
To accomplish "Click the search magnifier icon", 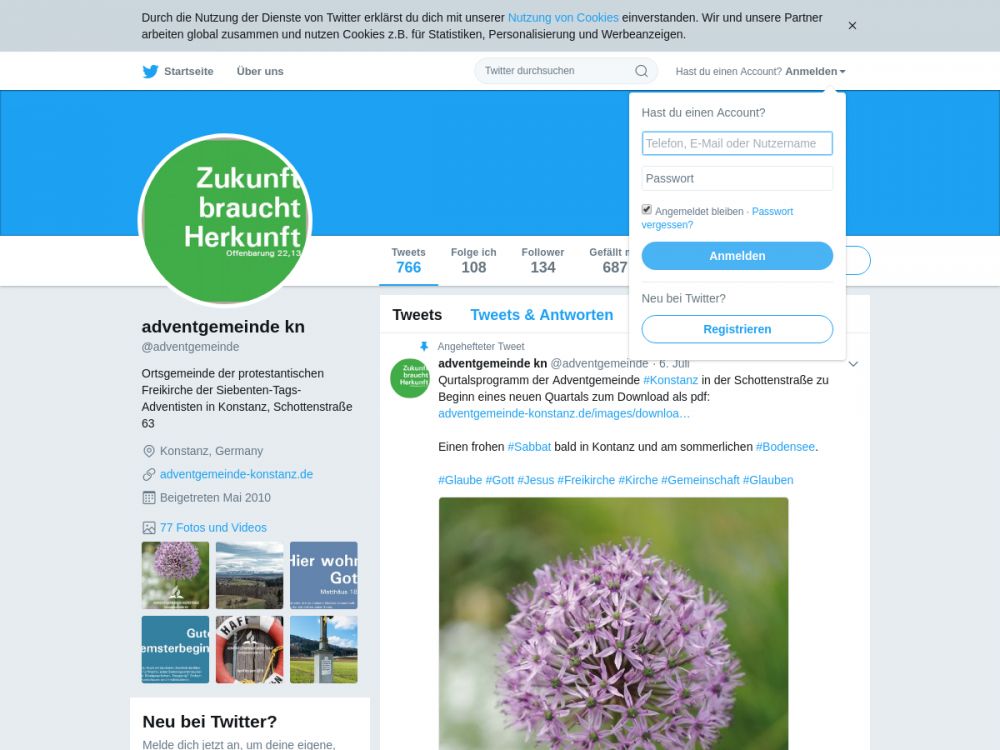I will pos(642,71).
